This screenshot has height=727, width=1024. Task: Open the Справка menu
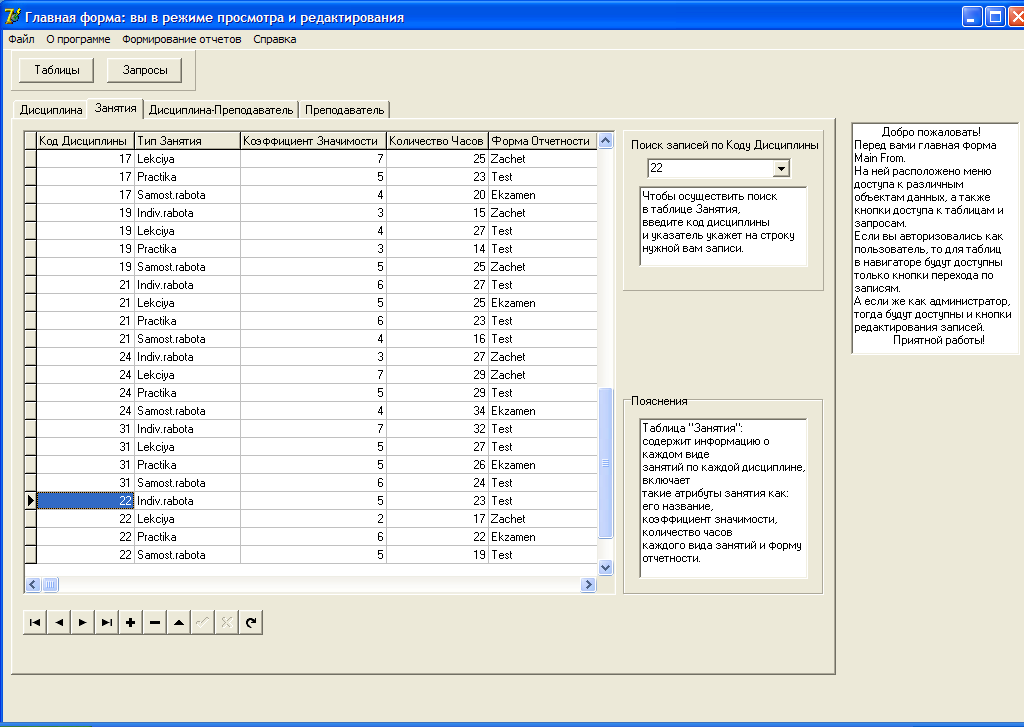pyautogui.click(x=275, y=39)
